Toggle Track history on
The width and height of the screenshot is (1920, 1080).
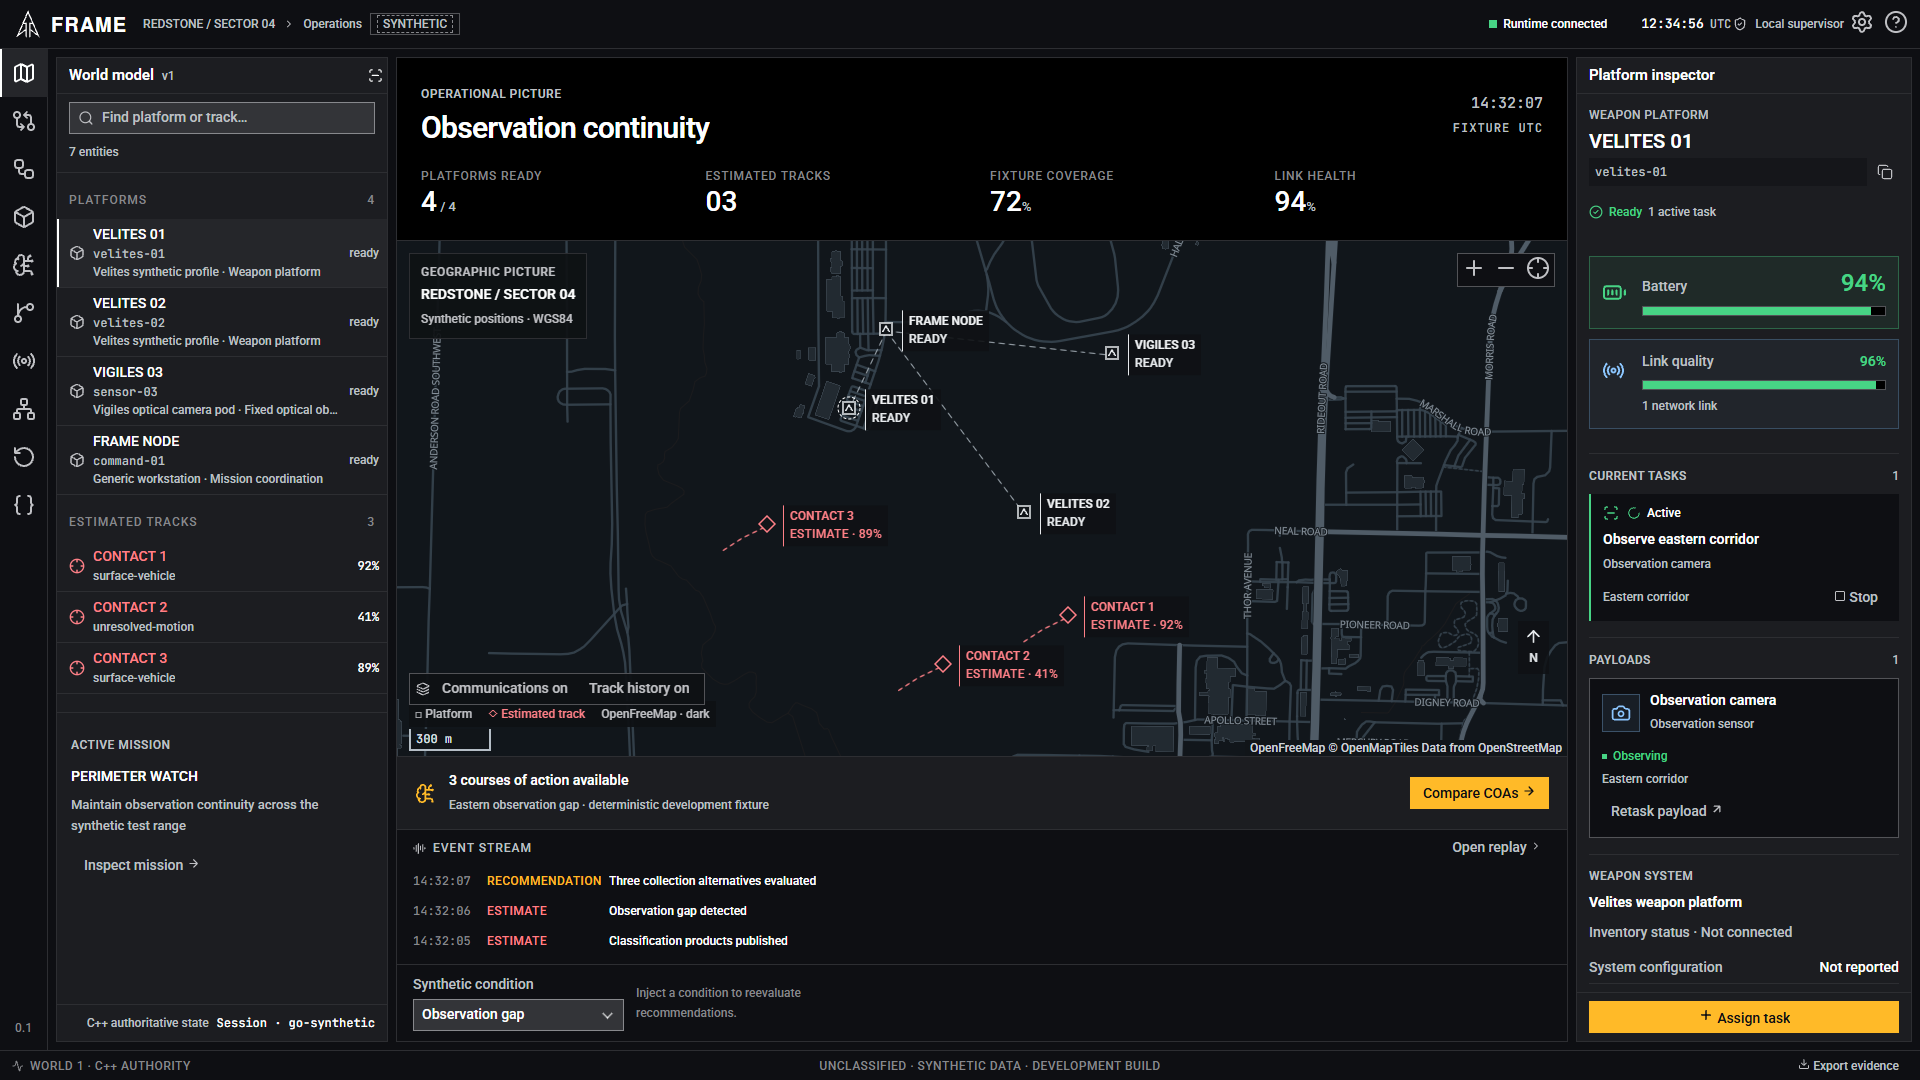tap(639, 688)
